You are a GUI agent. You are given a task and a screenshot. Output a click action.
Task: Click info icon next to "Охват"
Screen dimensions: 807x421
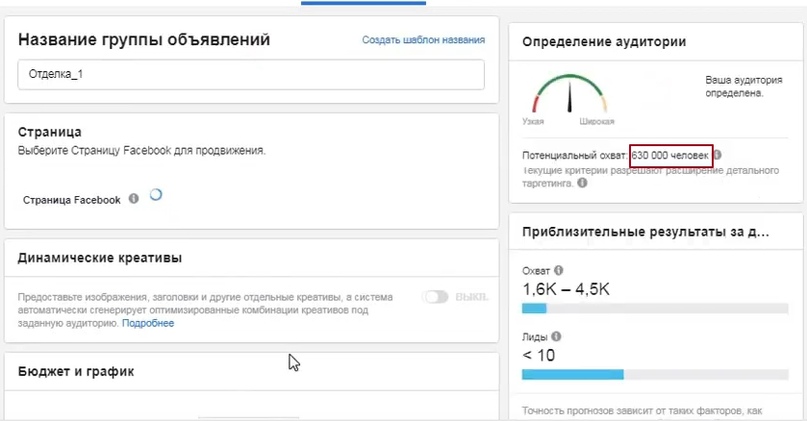[558, 270]
